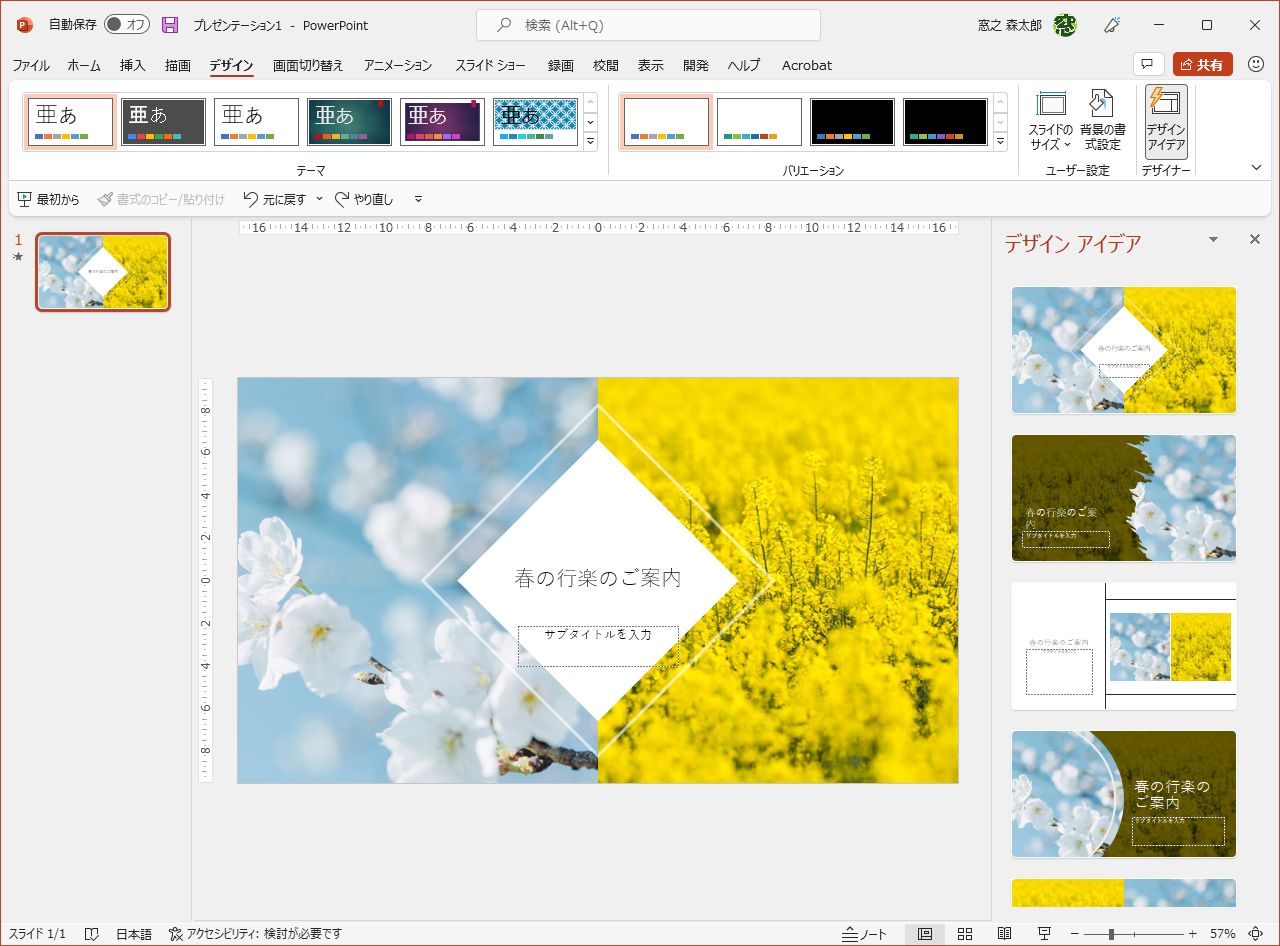Viewport: 1280px width, 946px height.
Task: Click the 共有 button
Action: point(1203,63)
